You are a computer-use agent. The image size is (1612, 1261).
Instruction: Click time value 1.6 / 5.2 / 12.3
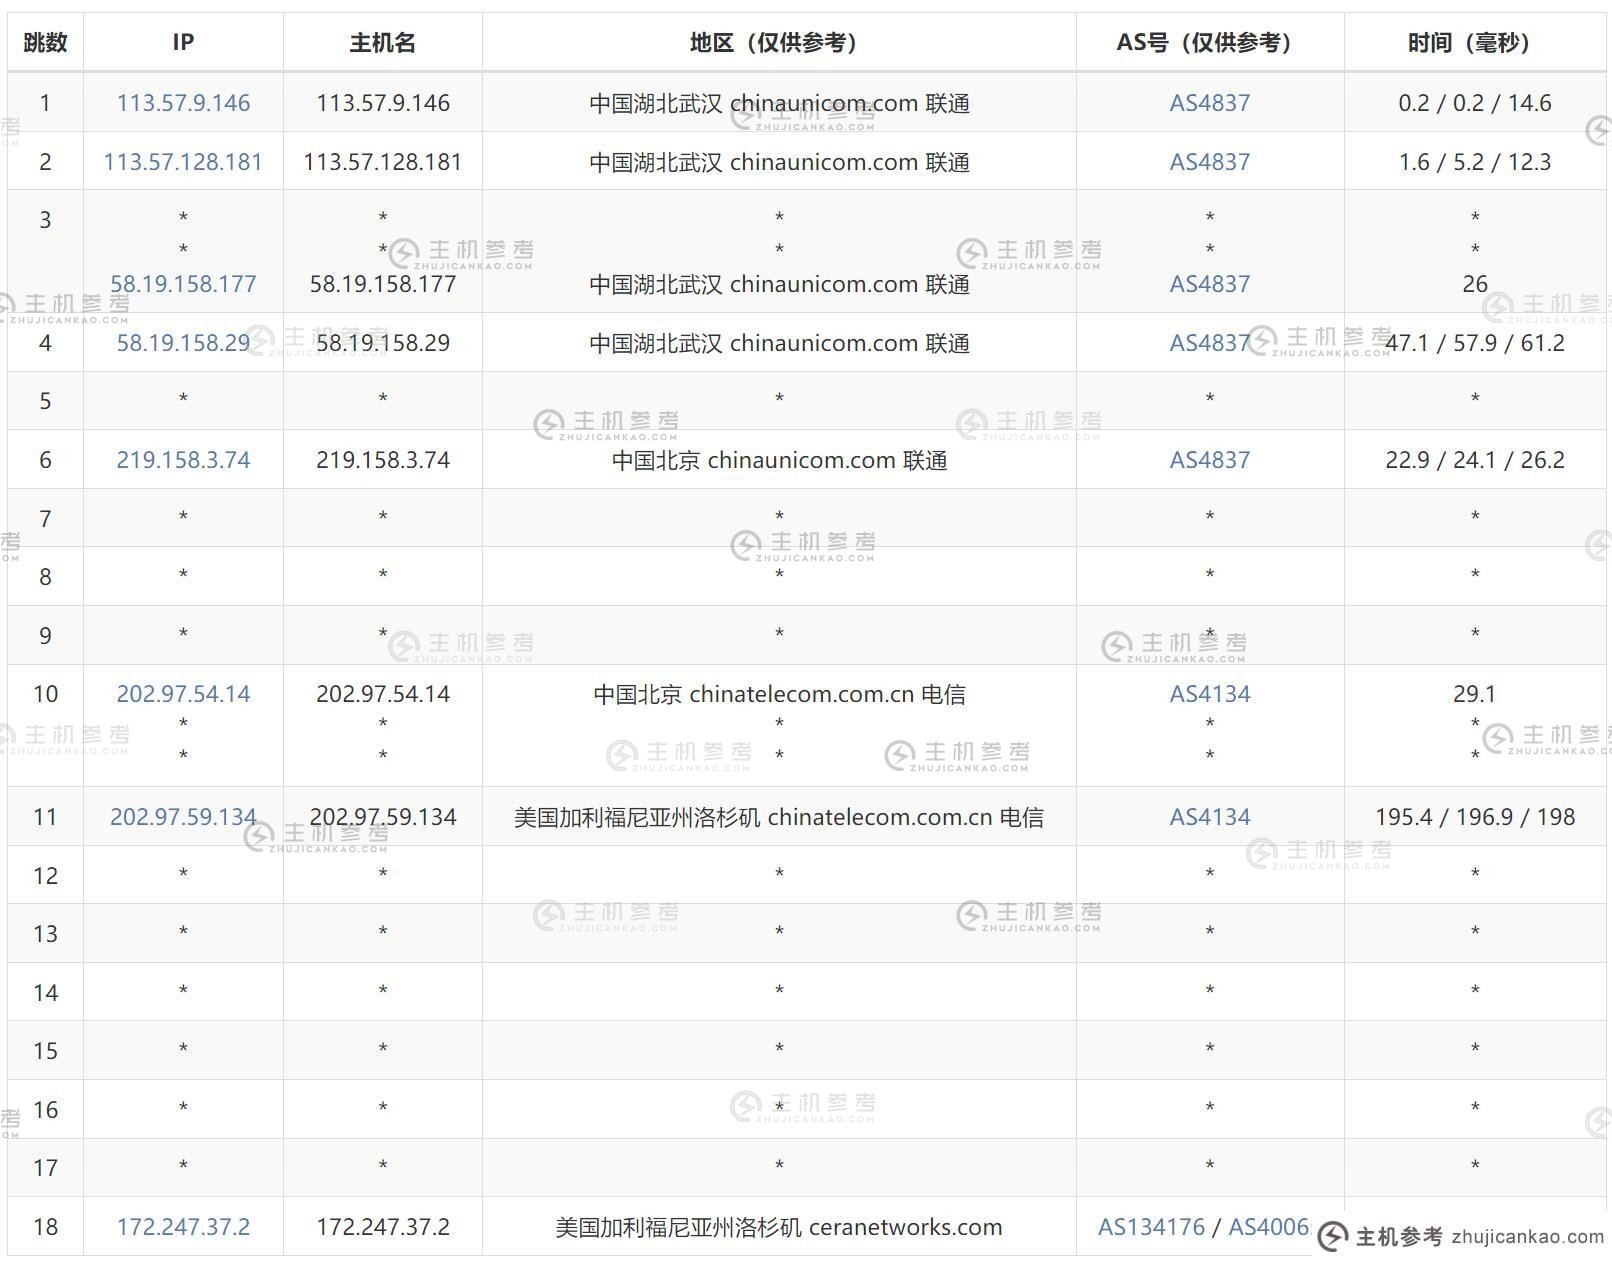click(x=1475, y=162)
